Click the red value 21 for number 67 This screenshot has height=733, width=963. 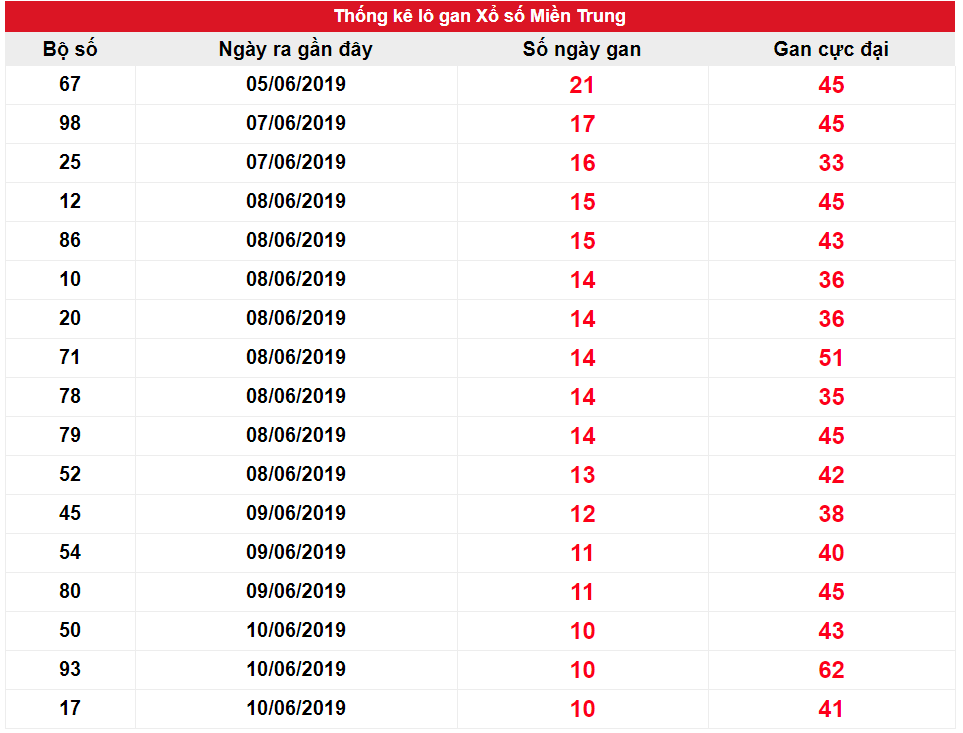tap(582, 85)
